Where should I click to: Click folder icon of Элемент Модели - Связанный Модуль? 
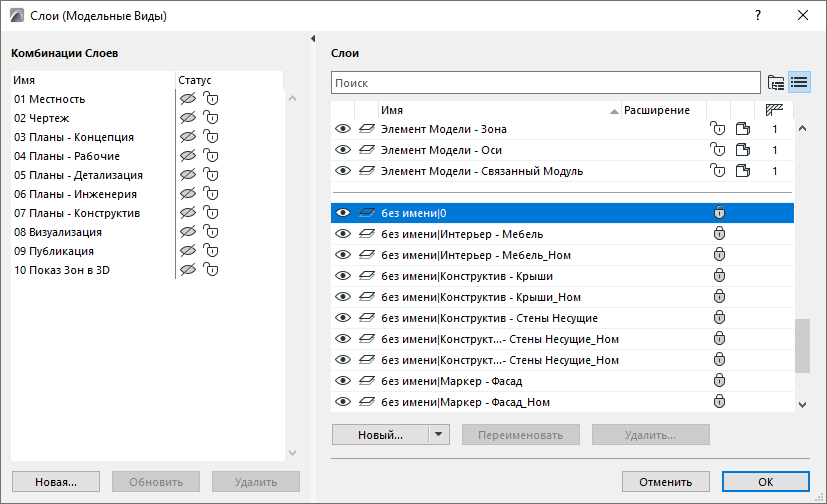click(x=742, y=171)
